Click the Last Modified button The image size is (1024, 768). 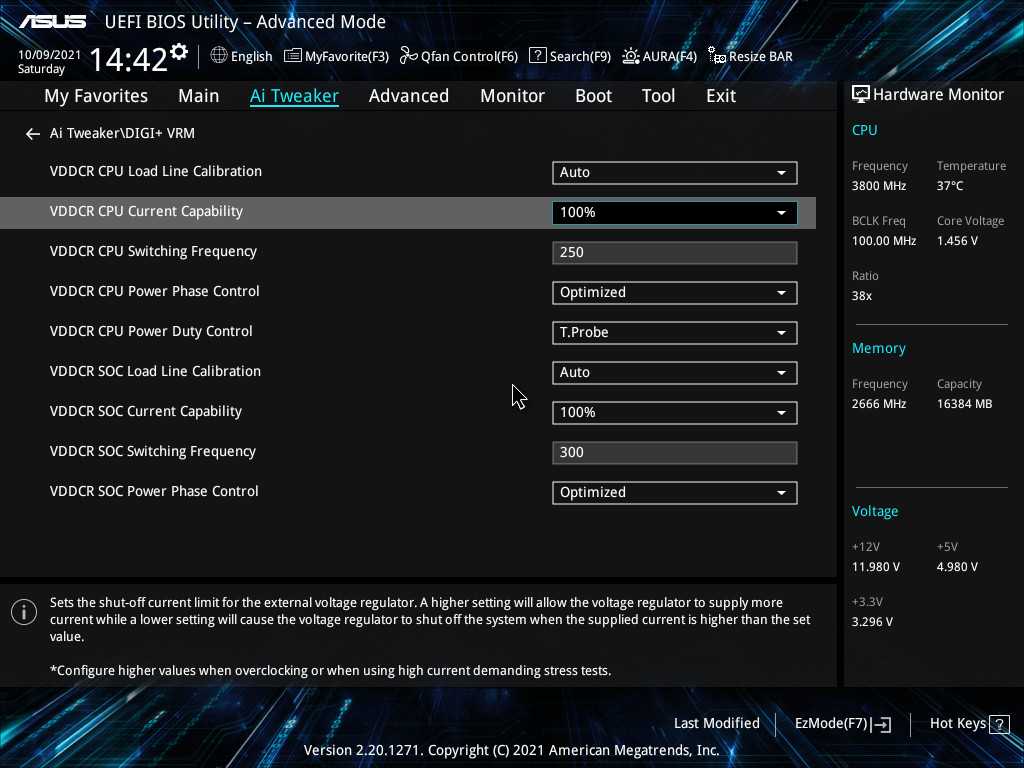coord(716,723)
